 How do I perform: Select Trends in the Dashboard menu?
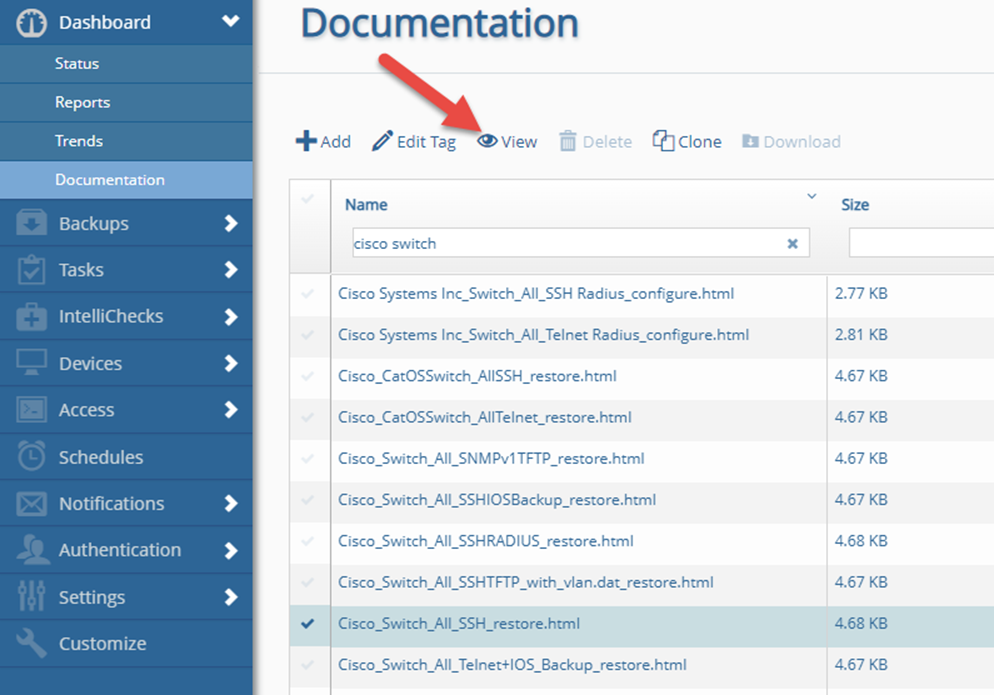79,141
